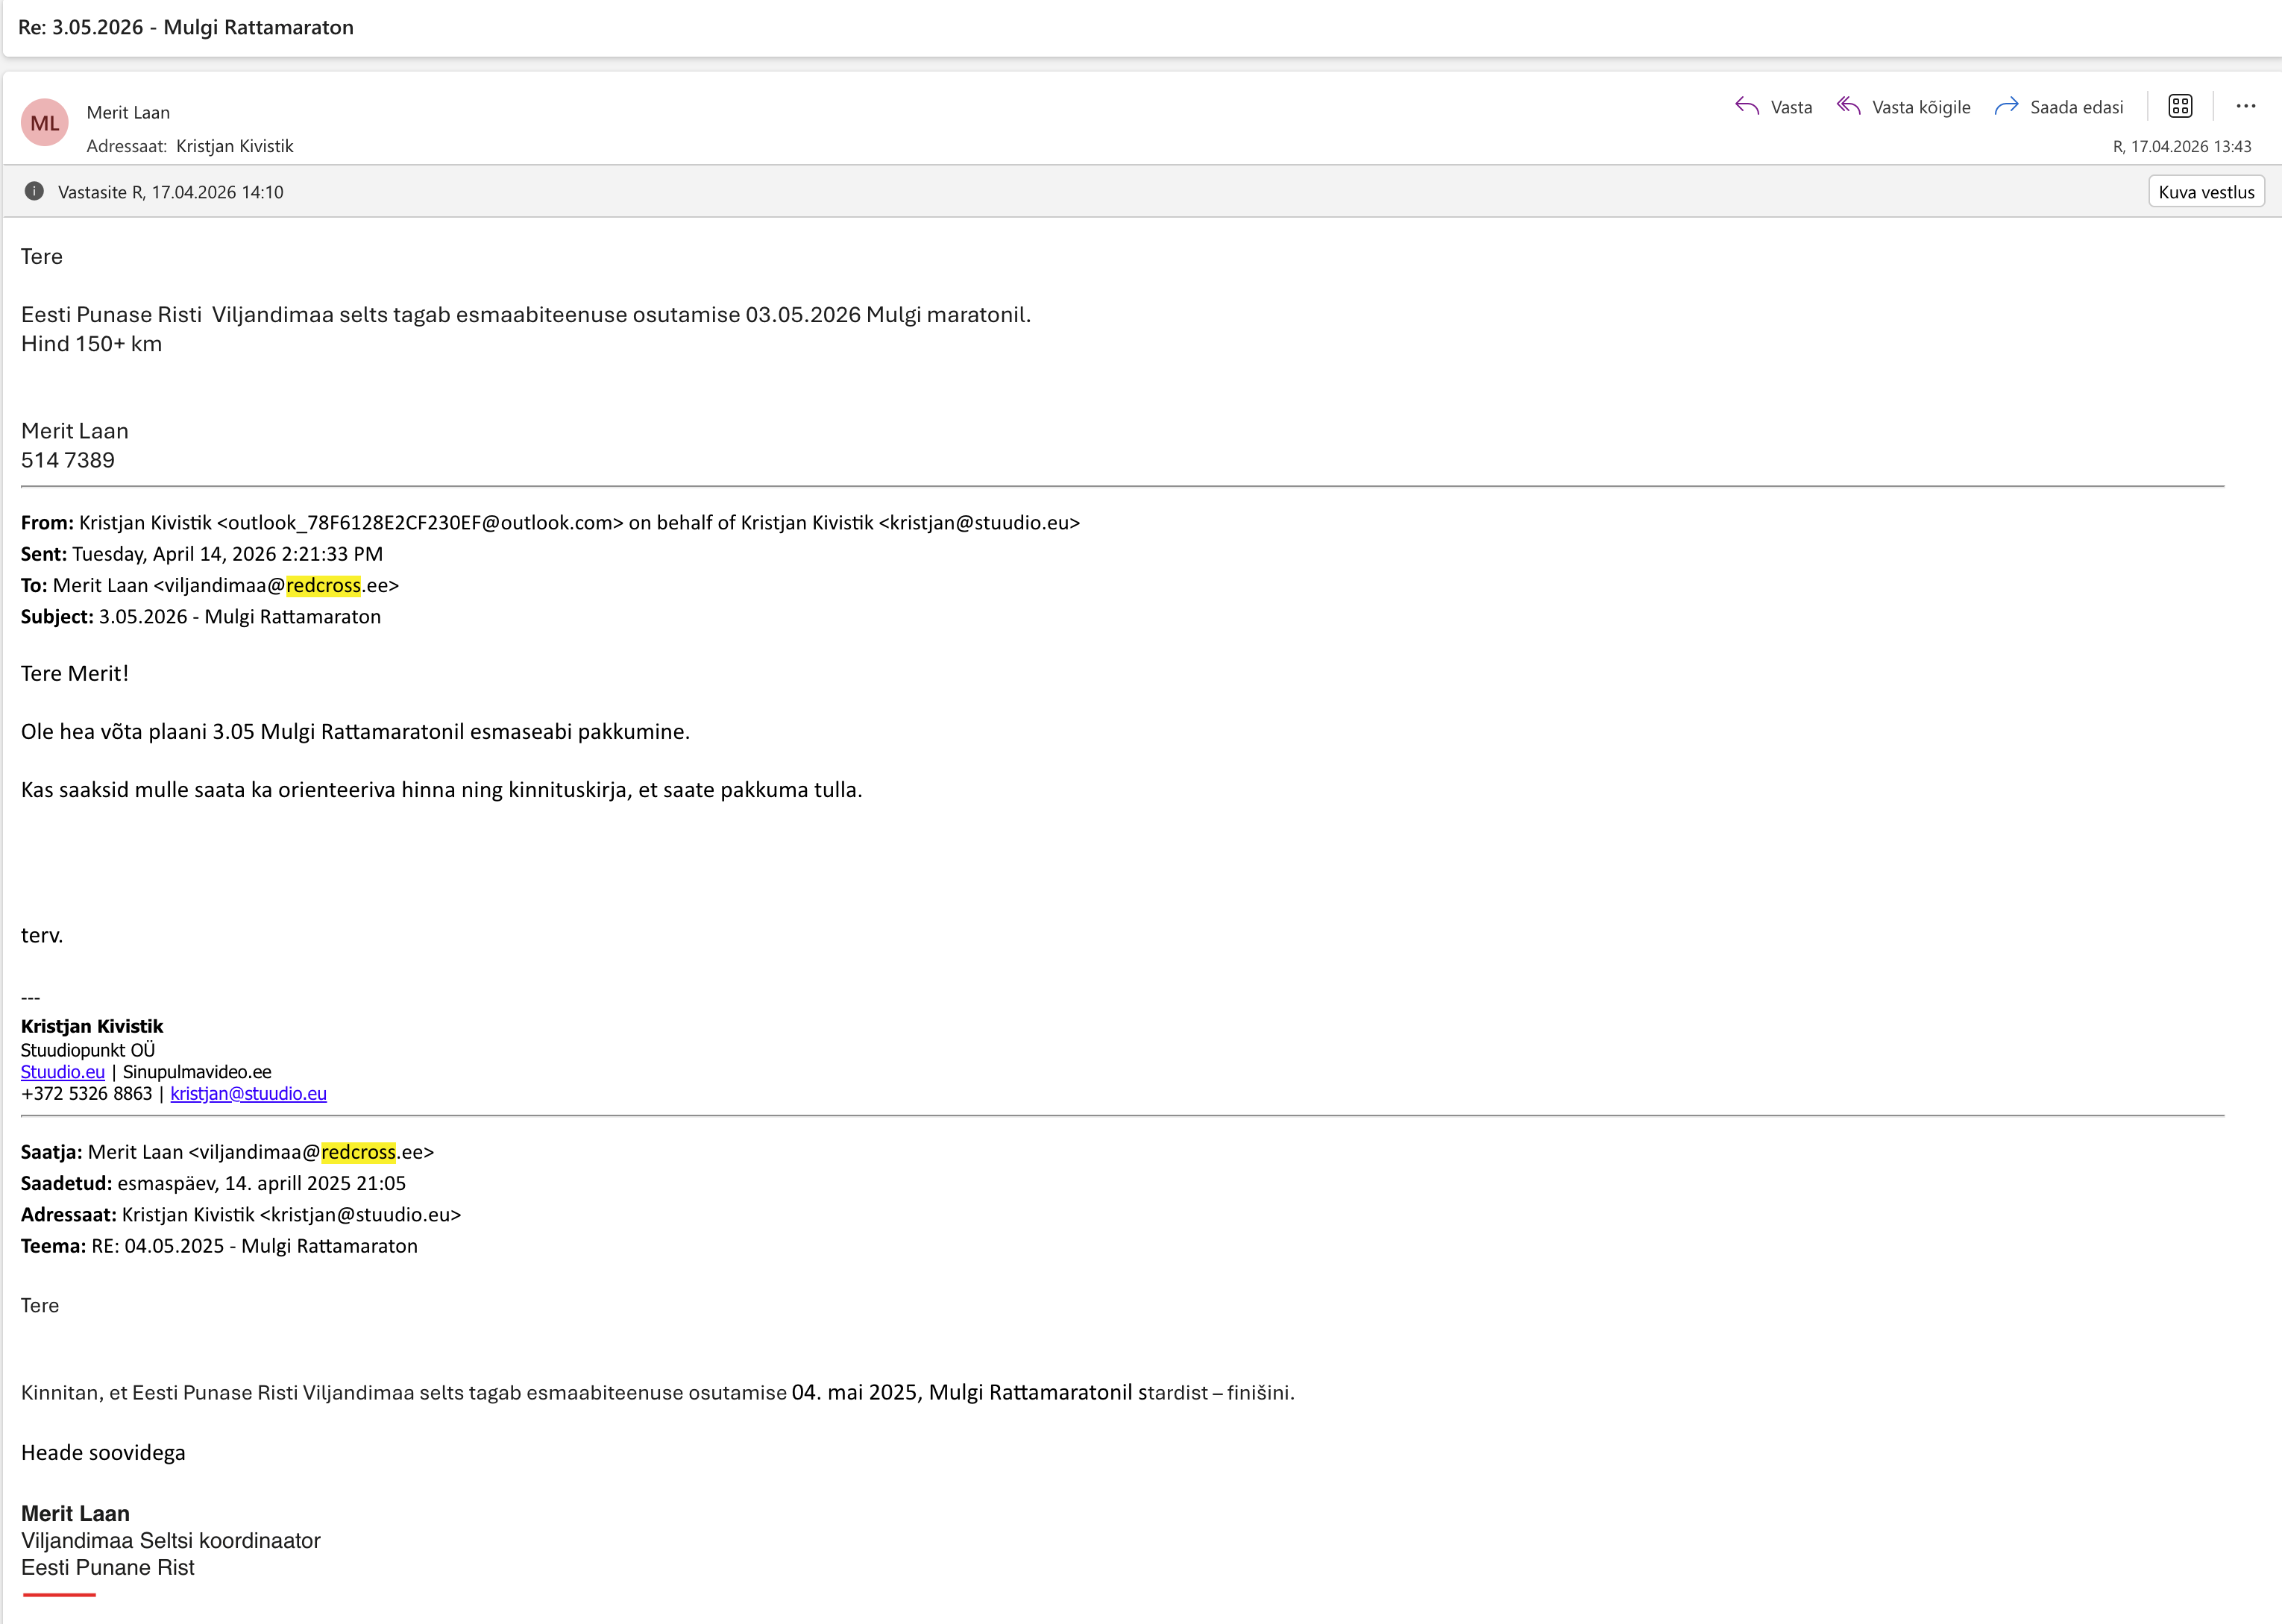The image size is (2282, 1624).
Task: Click the Vasta kõigile reply-all icon
Action: click(1848, 106)
